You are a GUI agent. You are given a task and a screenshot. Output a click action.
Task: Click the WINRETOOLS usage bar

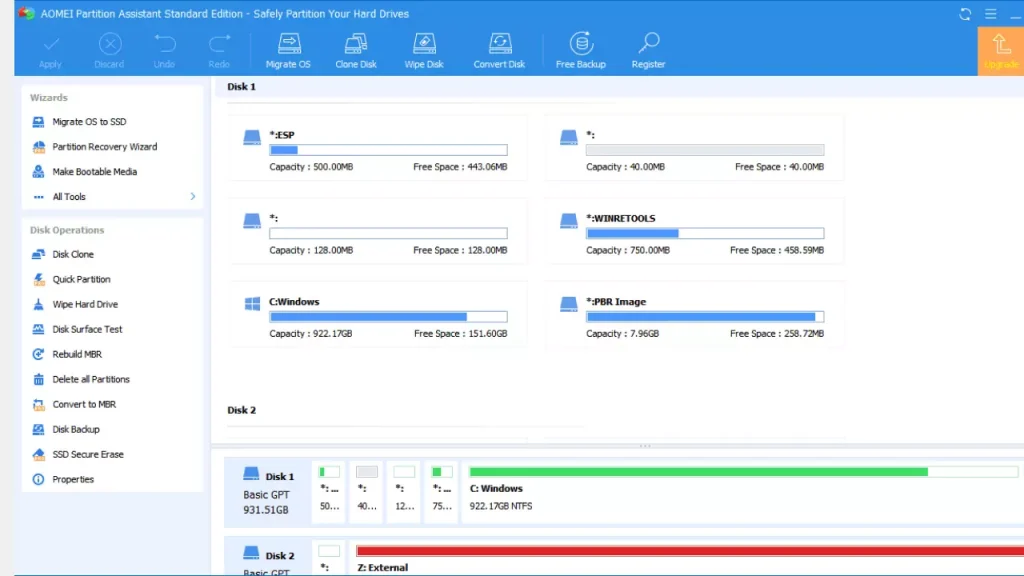pos(705,233)
